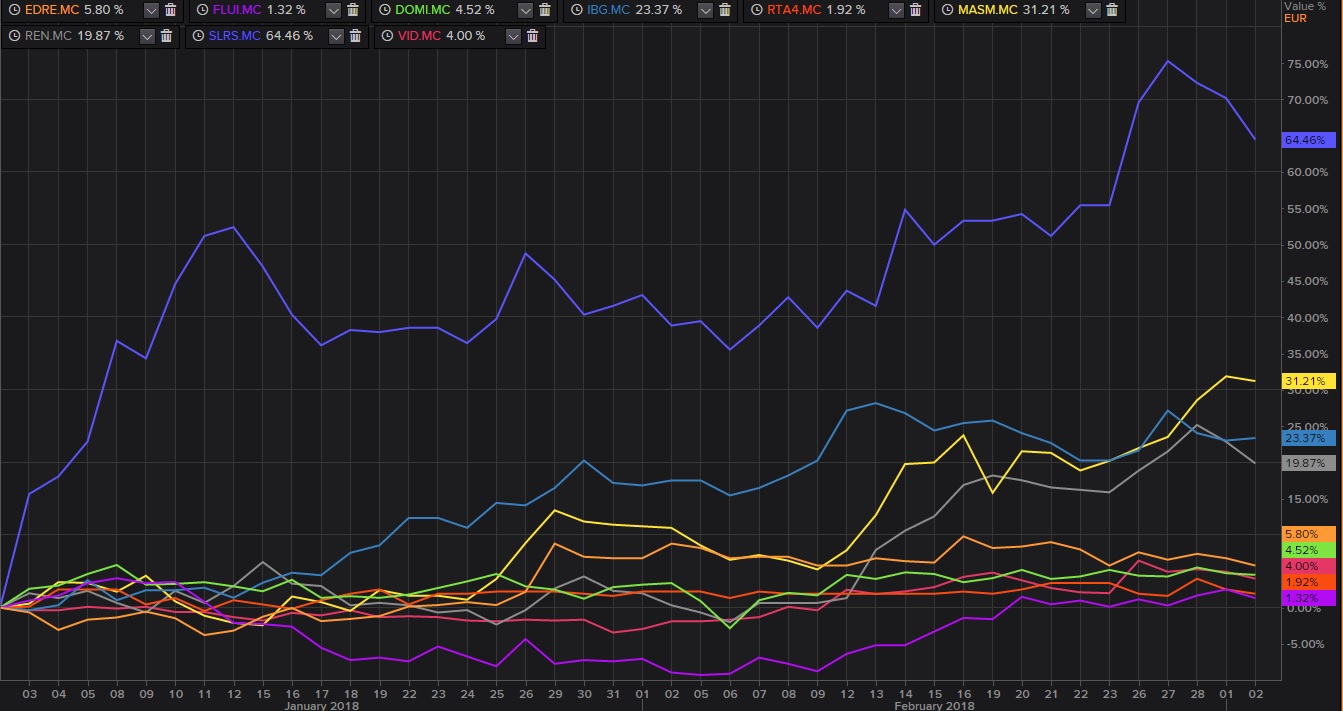
Task: Click the MASM.MC trash icon
Action: coord(1110,10)
